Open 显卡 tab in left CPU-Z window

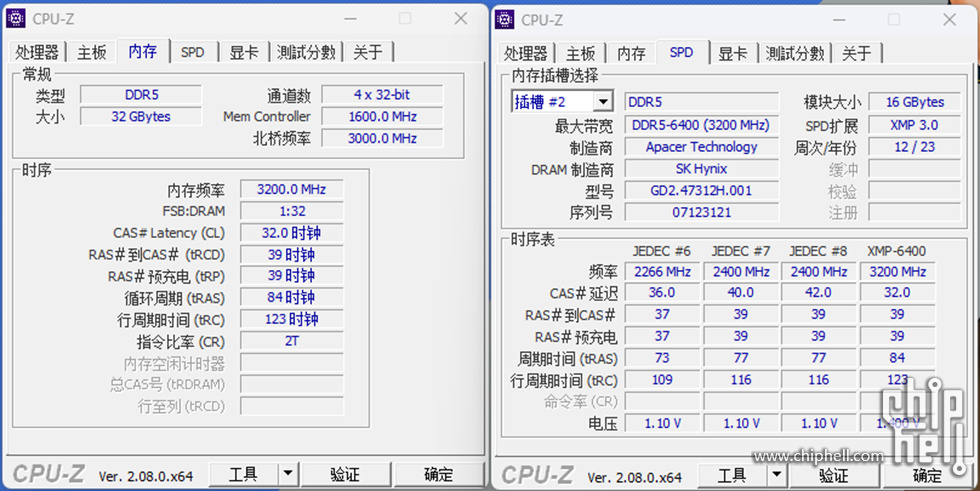244,52
